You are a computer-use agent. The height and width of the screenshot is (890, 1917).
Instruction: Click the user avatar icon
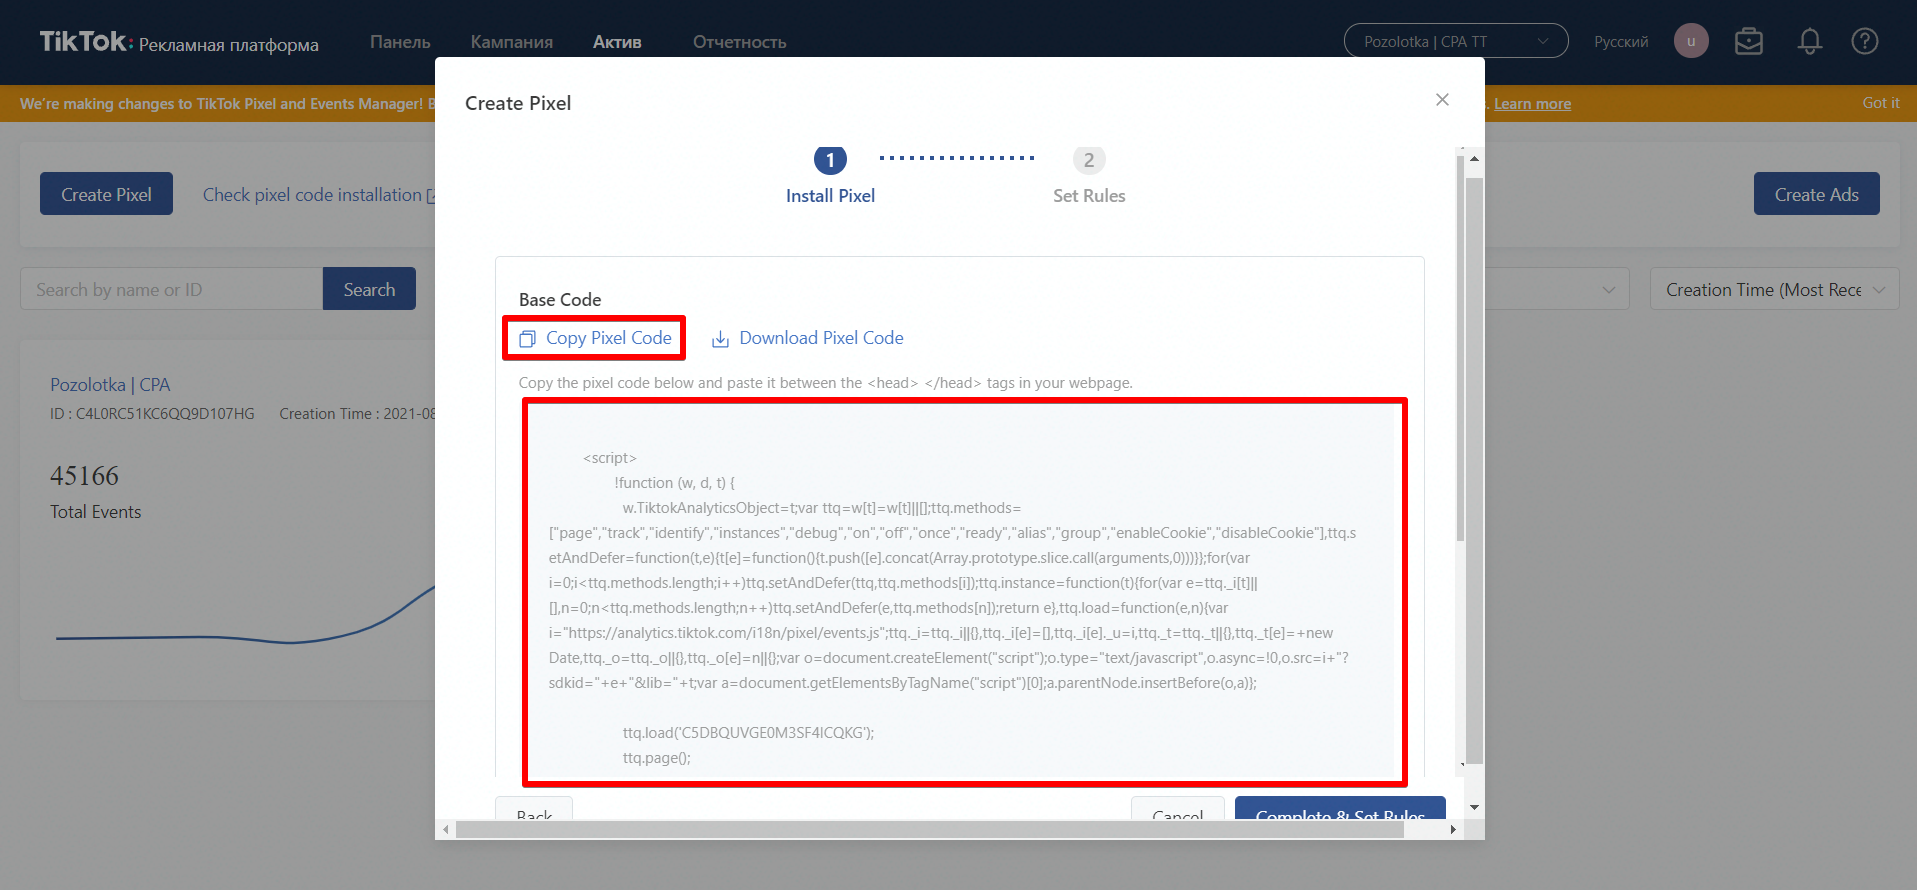pyautogui.click(x=1691, y=41)
